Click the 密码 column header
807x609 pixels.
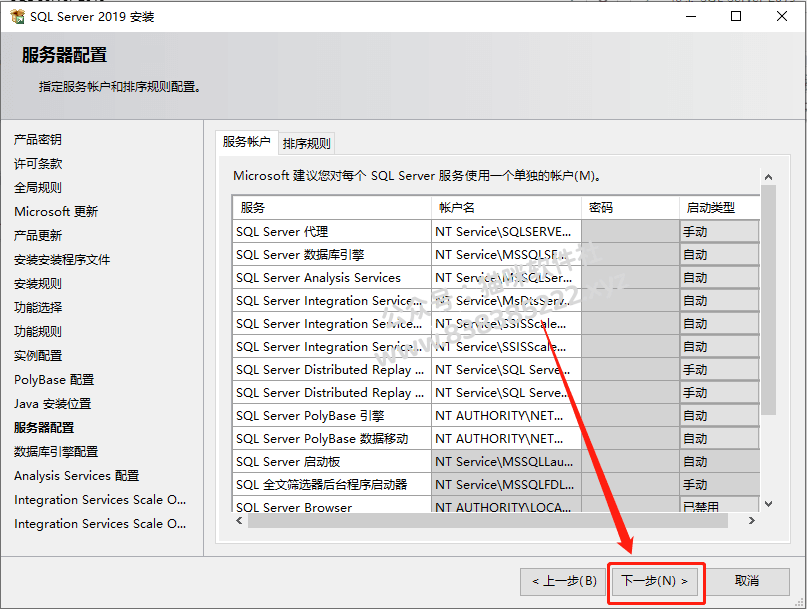click(x=630, y=208)
